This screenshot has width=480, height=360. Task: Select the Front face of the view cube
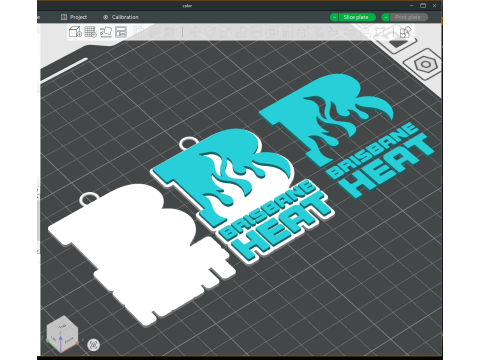[x=69, y=340]
